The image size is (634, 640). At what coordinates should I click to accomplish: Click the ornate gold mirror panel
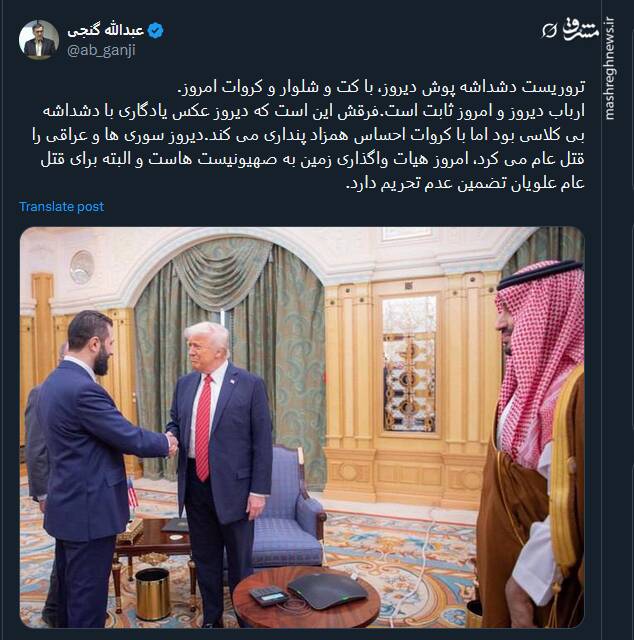tap(409, 364)
